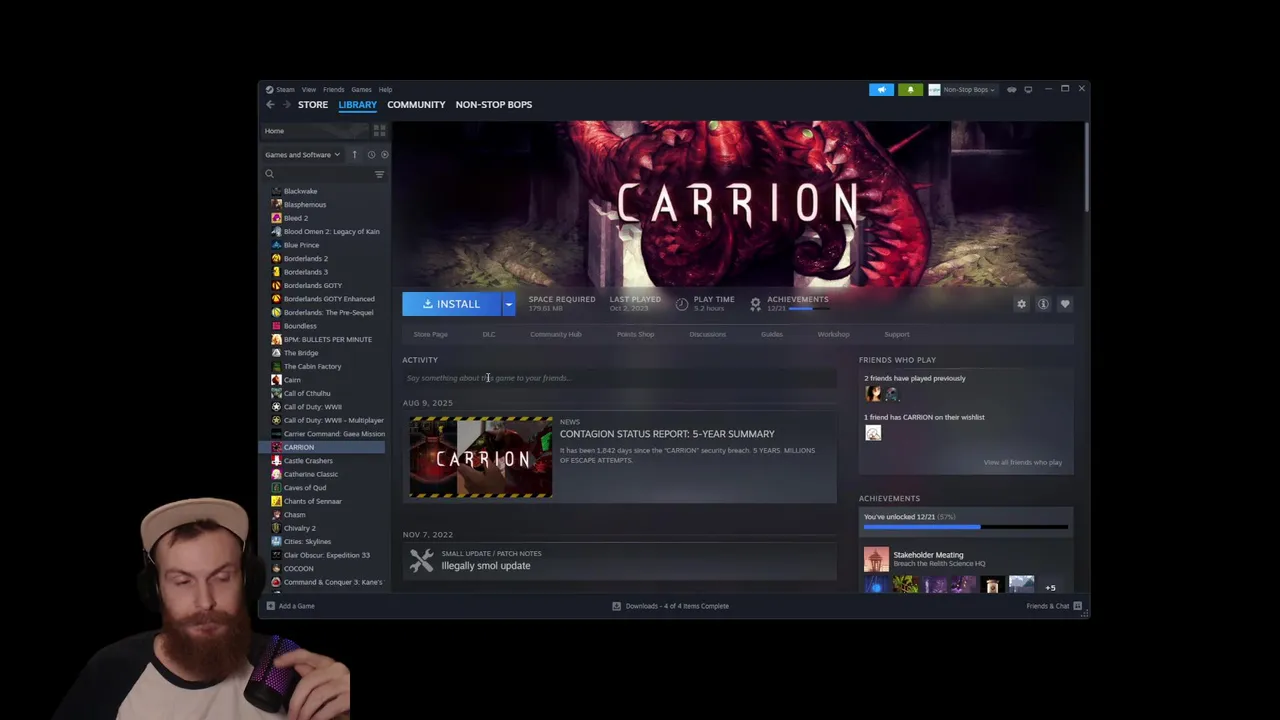This screenshot has height=720, width=1280.
Task: Open the View menu
Action: [309, 90]
